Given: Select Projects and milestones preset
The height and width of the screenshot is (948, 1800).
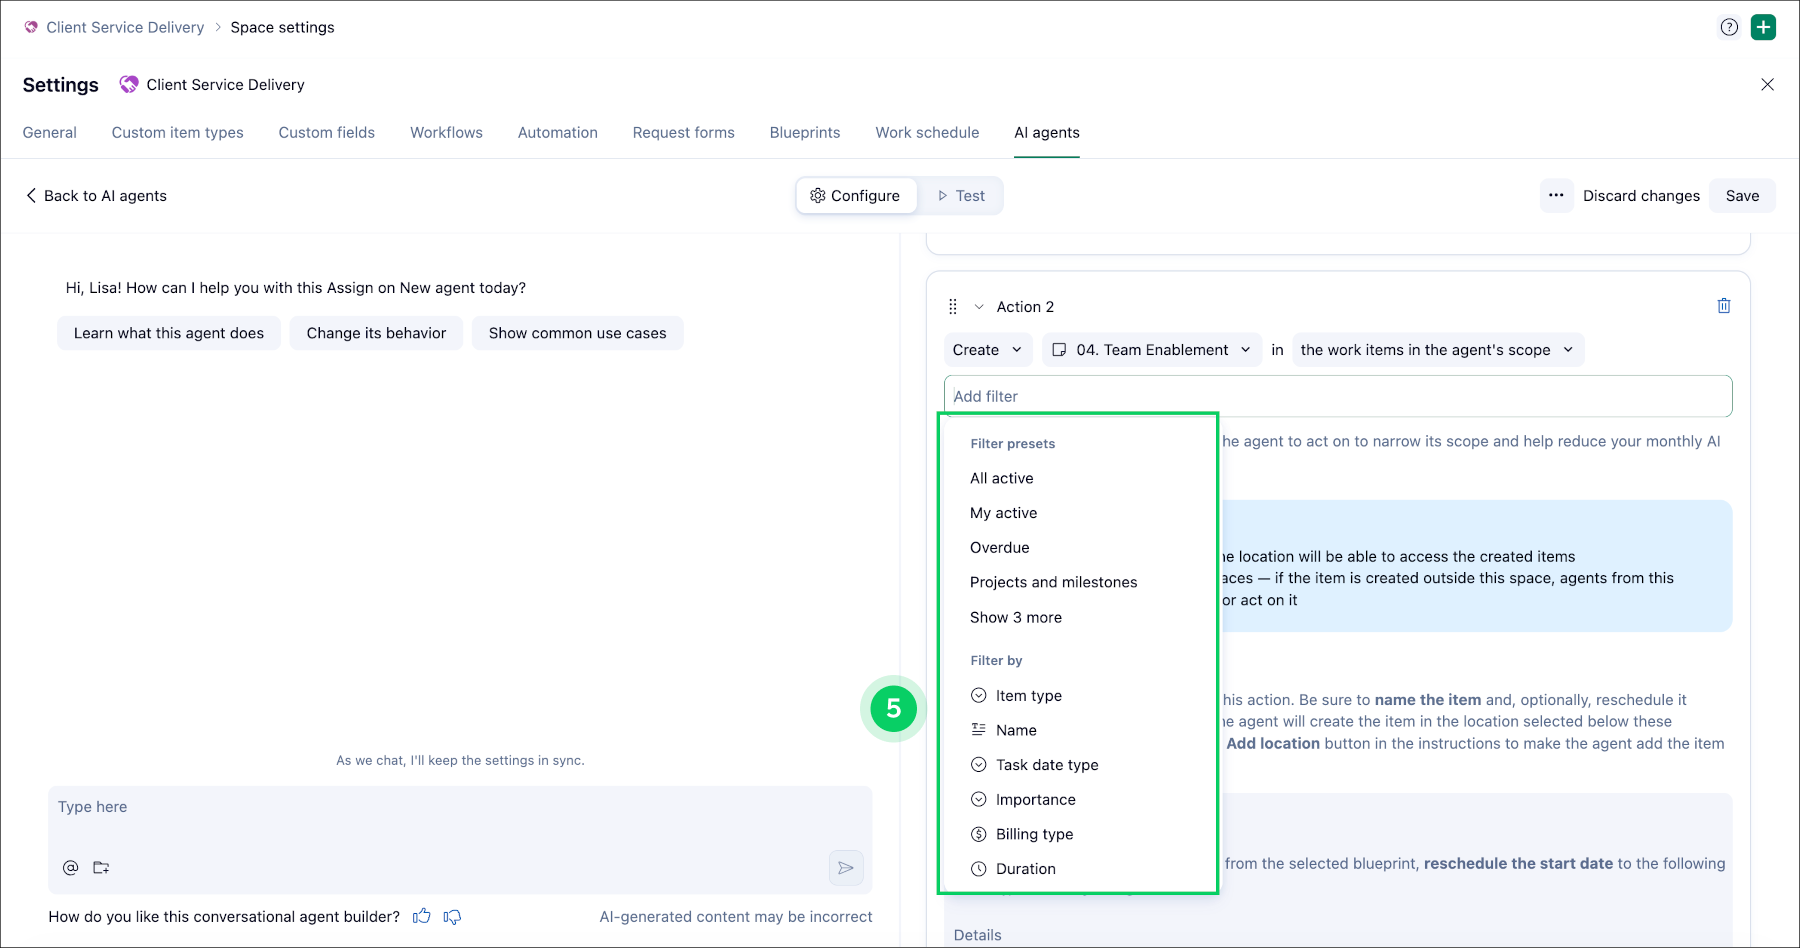Looking at the screenshot, I should [1054, 582].
